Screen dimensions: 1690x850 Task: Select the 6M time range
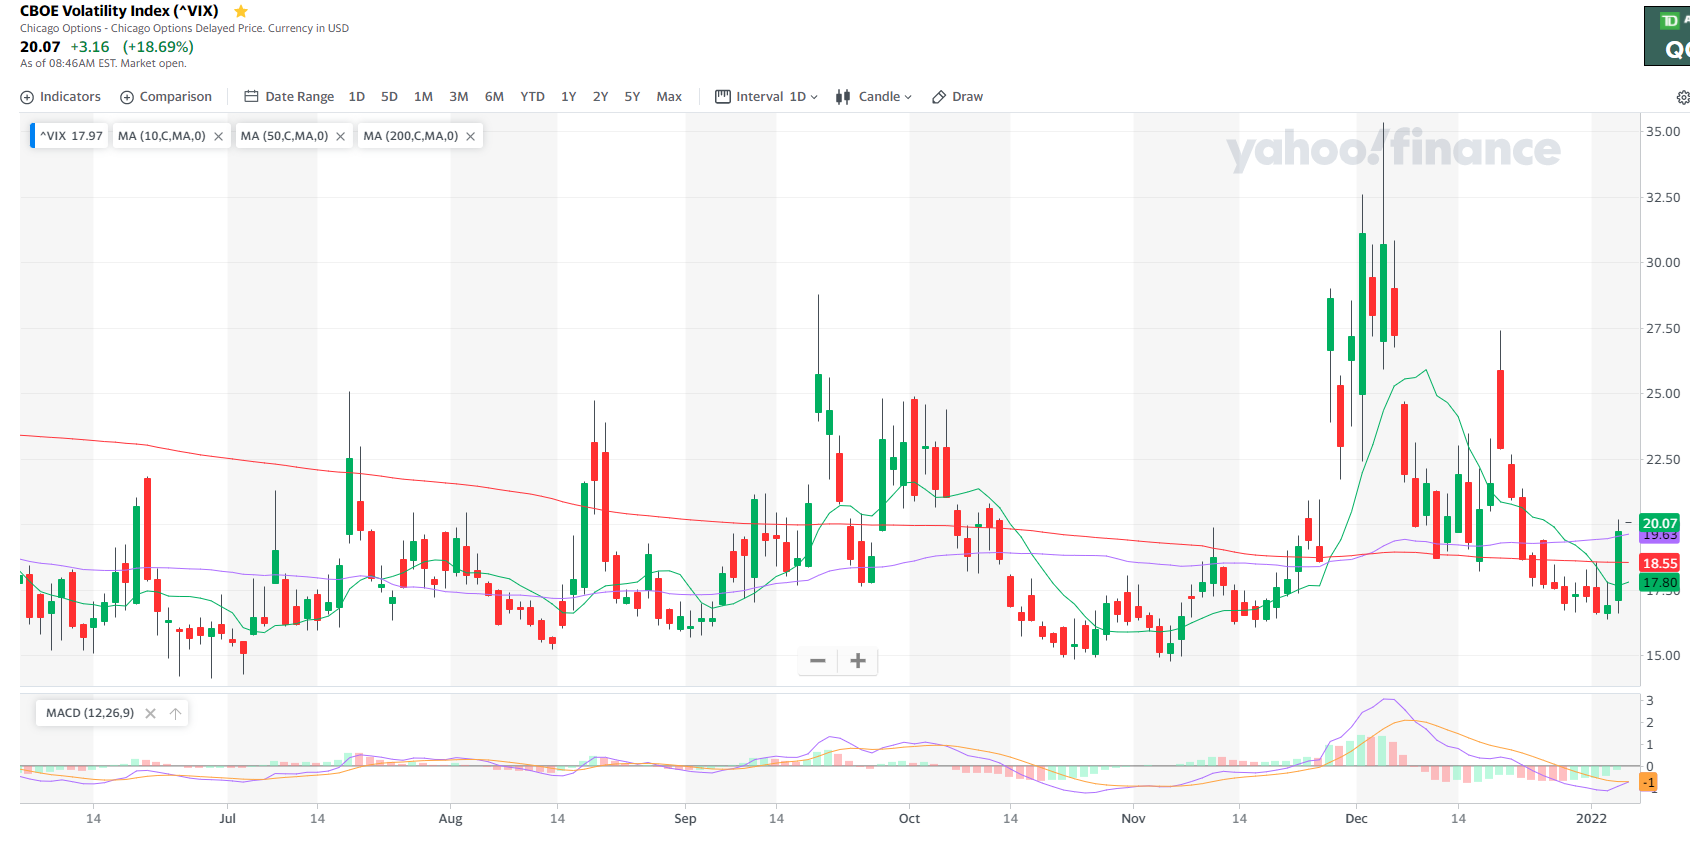pos(495,97)
